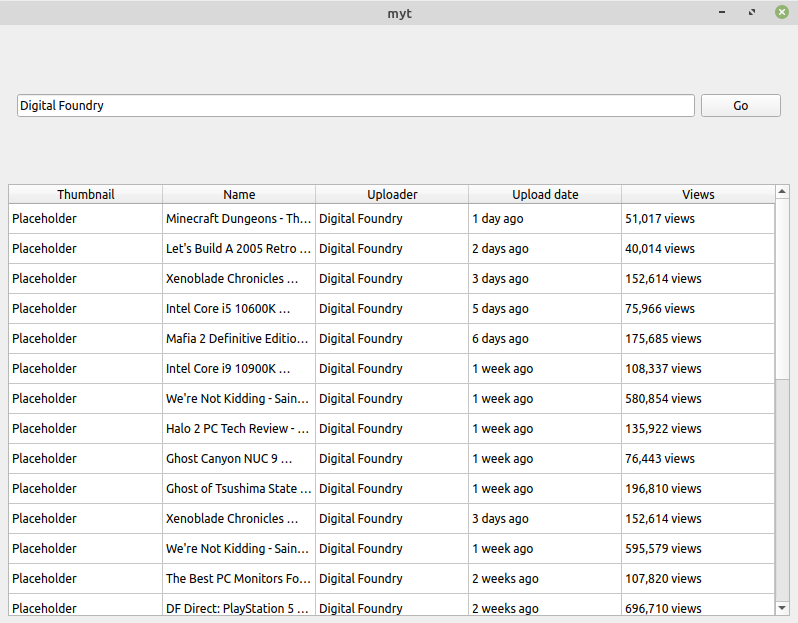Click the Go search button
The image size is (798, 623).
(x=740, y=105)
